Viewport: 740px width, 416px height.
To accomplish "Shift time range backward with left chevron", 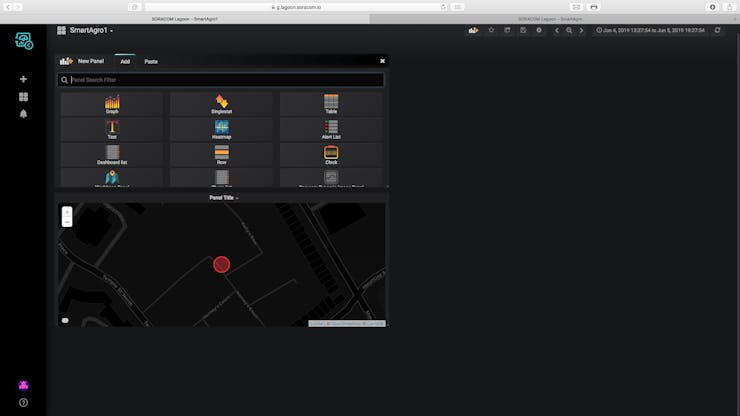I will pyautogui.click(x=557, y=30).
